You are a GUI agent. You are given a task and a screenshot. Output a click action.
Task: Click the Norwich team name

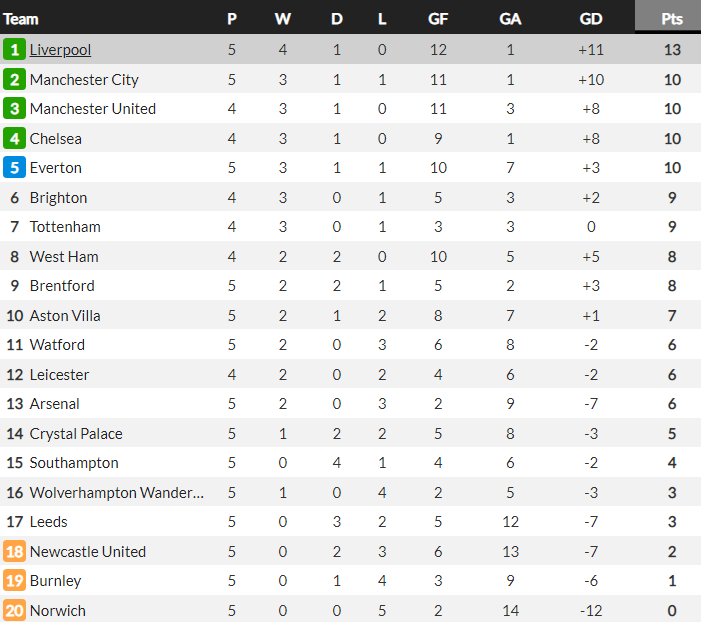57,610
